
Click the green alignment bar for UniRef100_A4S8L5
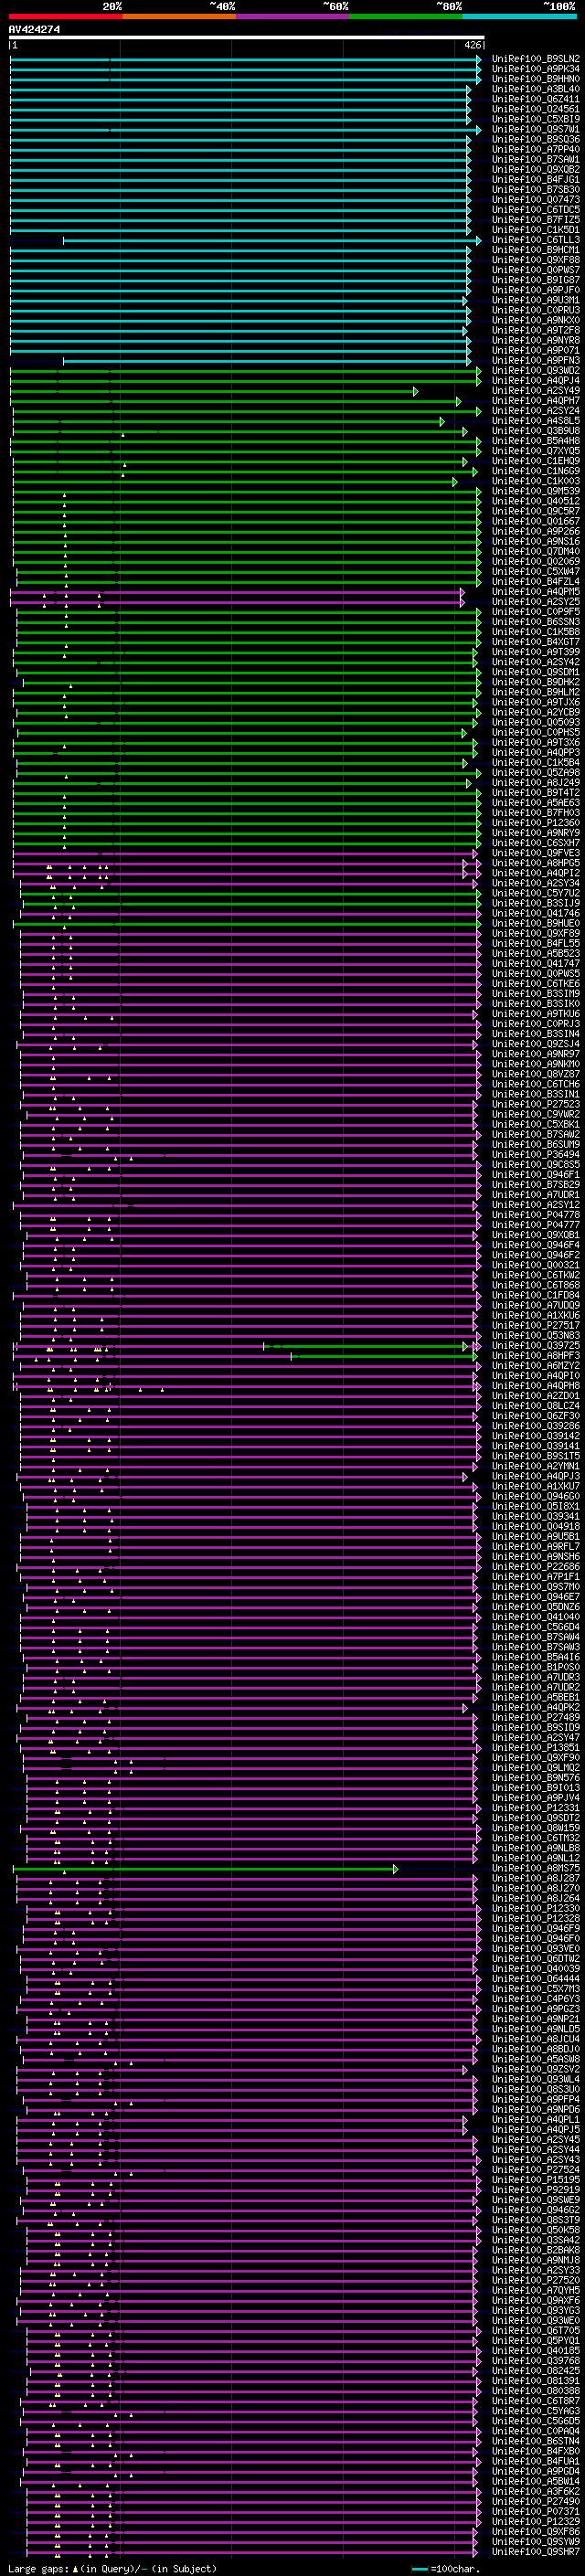[x=228, y=421]
